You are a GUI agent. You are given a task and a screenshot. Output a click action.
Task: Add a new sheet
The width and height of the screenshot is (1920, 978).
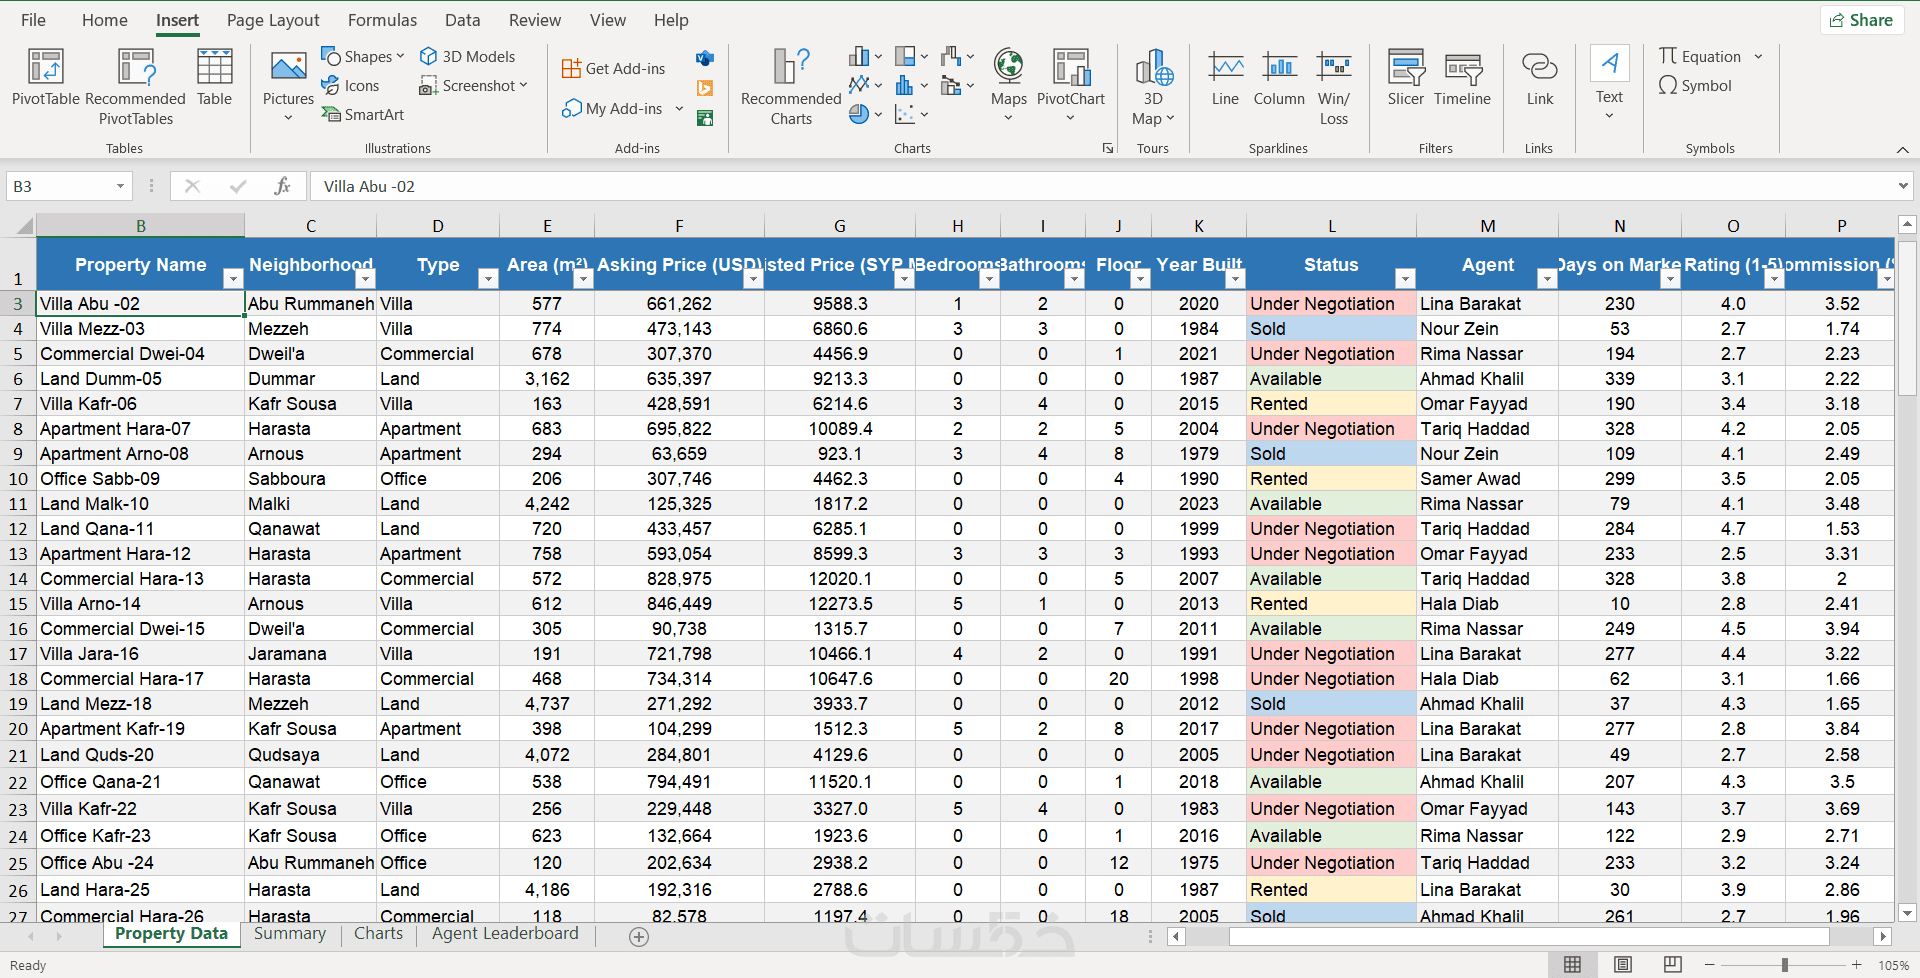(639, 936)
